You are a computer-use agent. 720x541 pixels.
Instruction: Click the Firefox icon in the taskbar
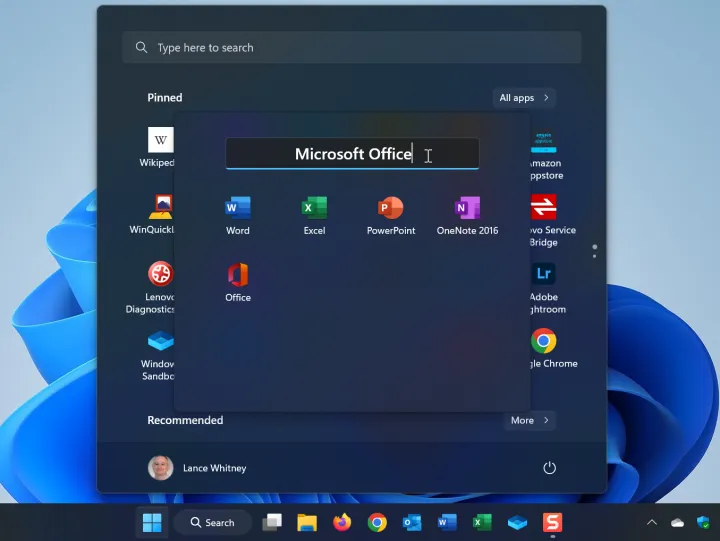pyautogui.click(x=342, y=522)
